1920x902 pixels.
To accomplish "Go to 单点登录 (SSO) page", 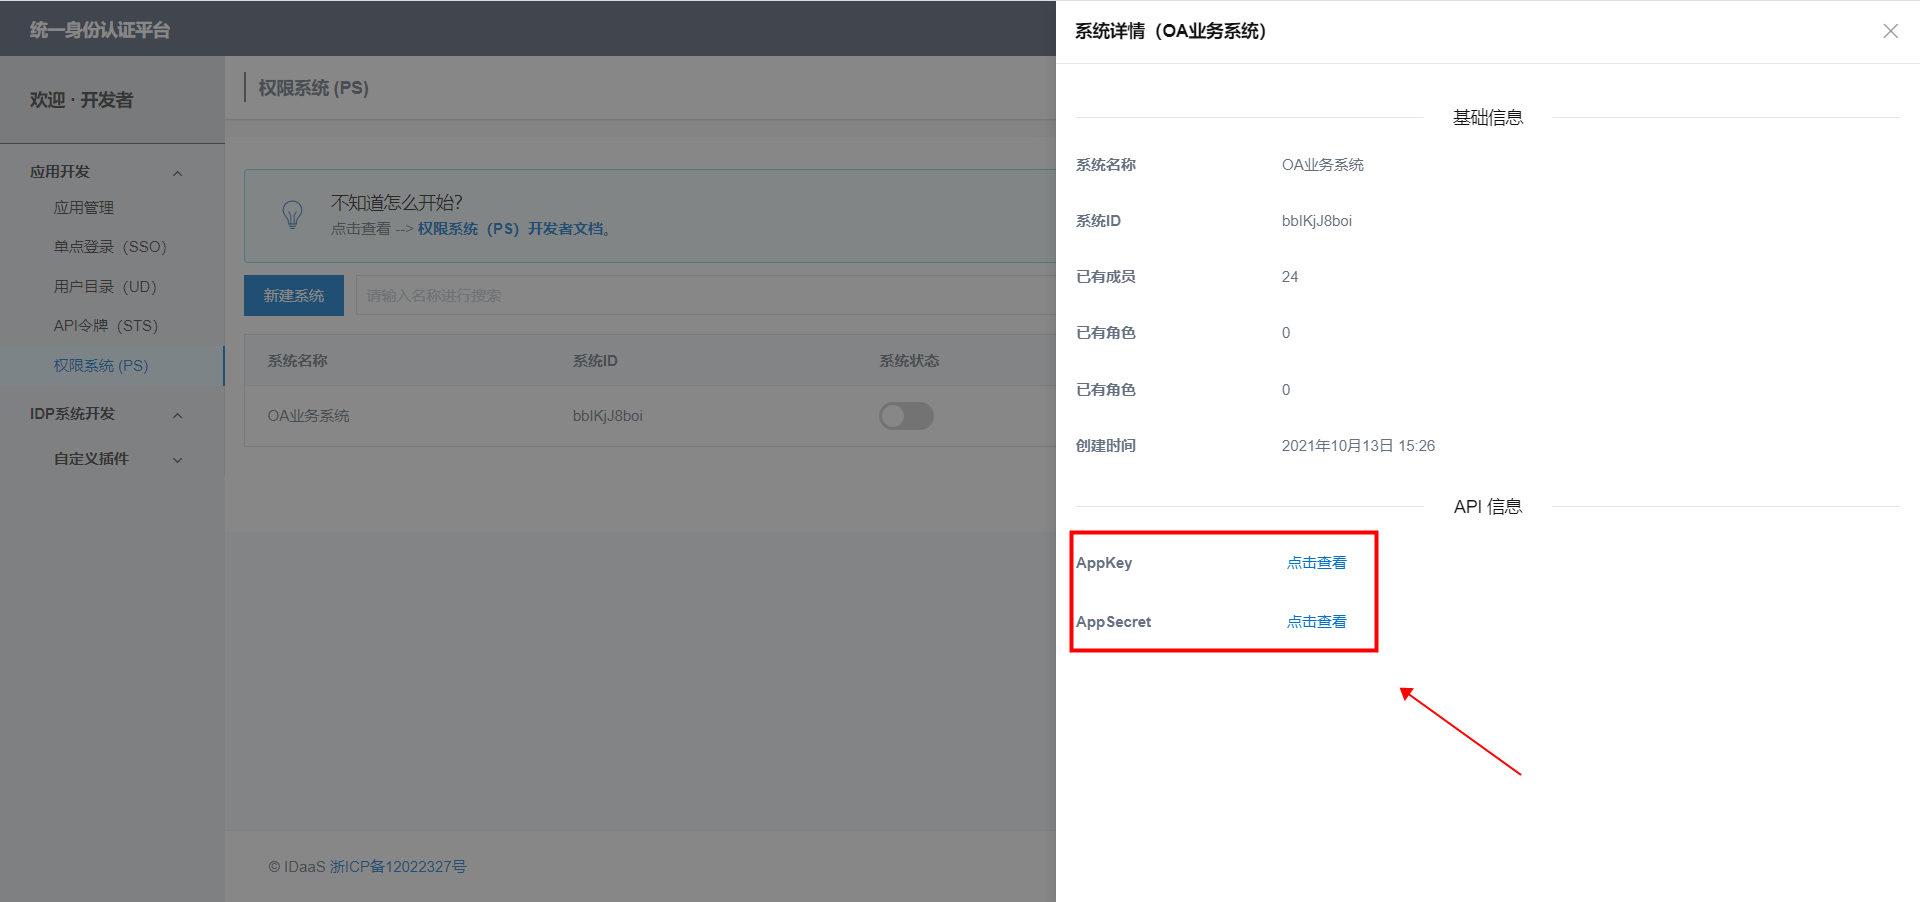I will click(110, 247).
